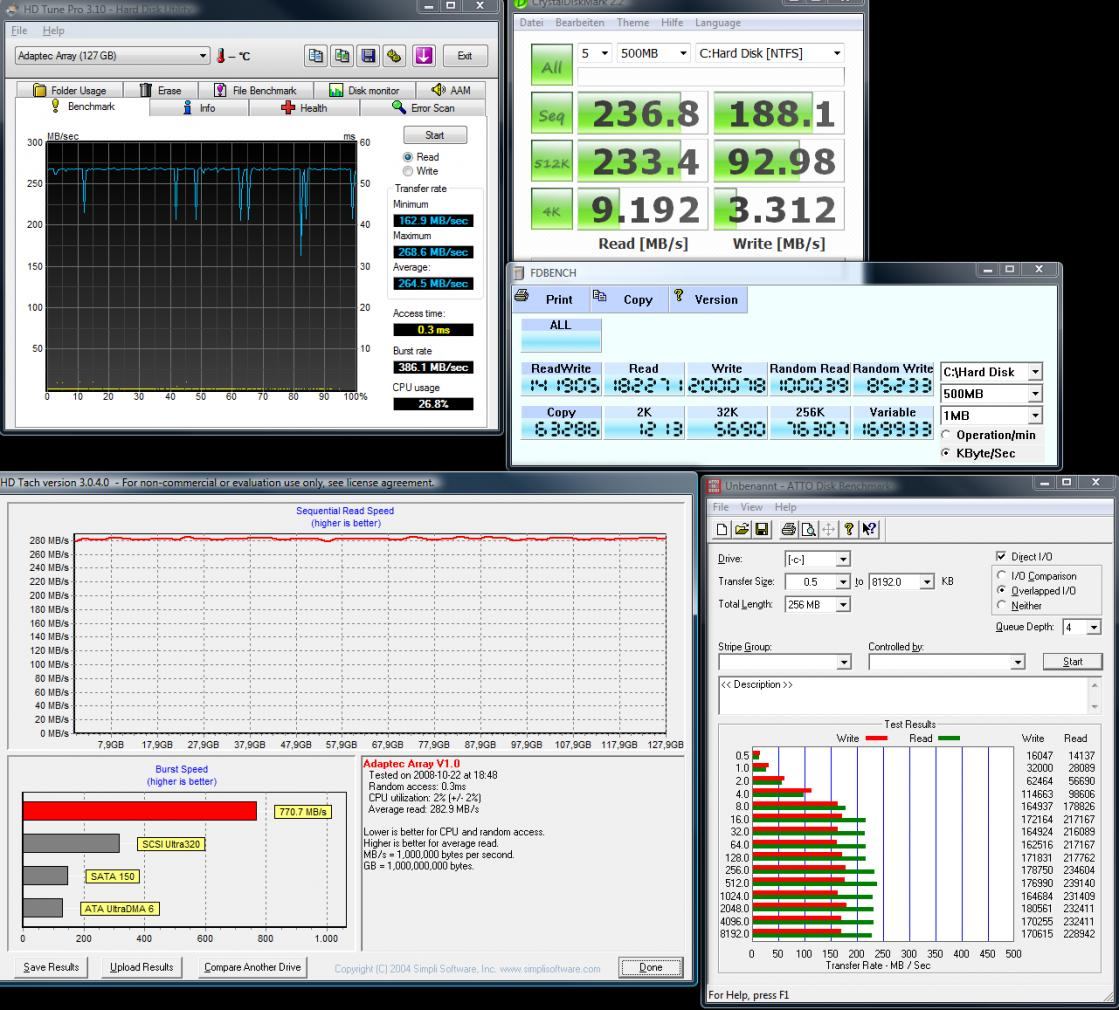Click the green 512K button in CrystalDiskMark
Viewport: 1119px width, 1010px height.
(x=552, y=162)
